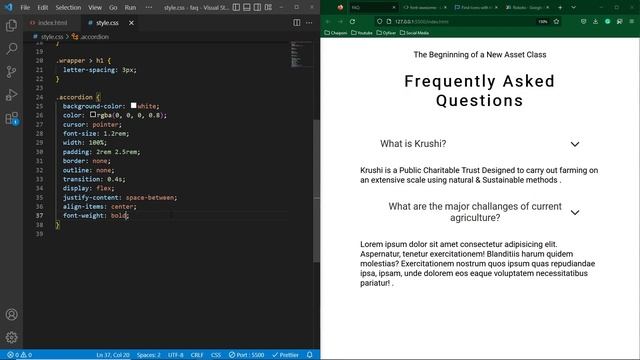Screen dimensions: 640x360
Task: Close the FAQ browser tab
Action: [x=393, y=7]
